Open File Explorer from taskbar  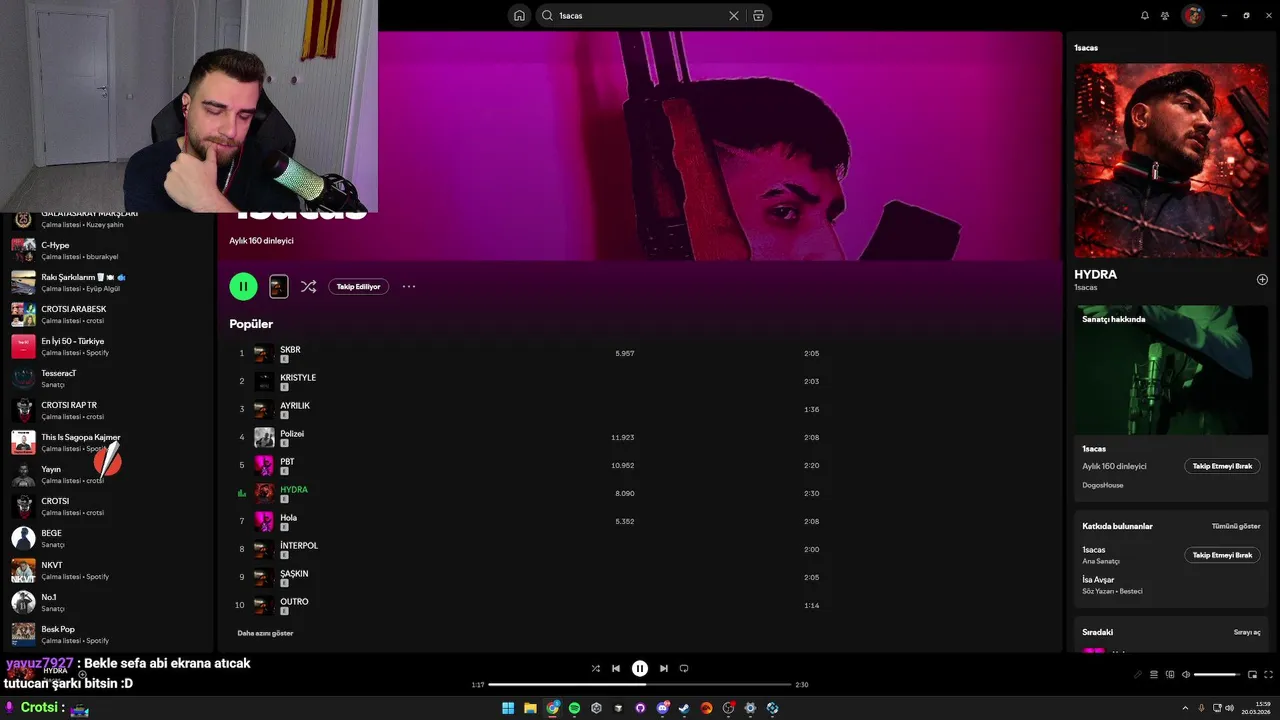pyautogui.click(x=530, y=708)
